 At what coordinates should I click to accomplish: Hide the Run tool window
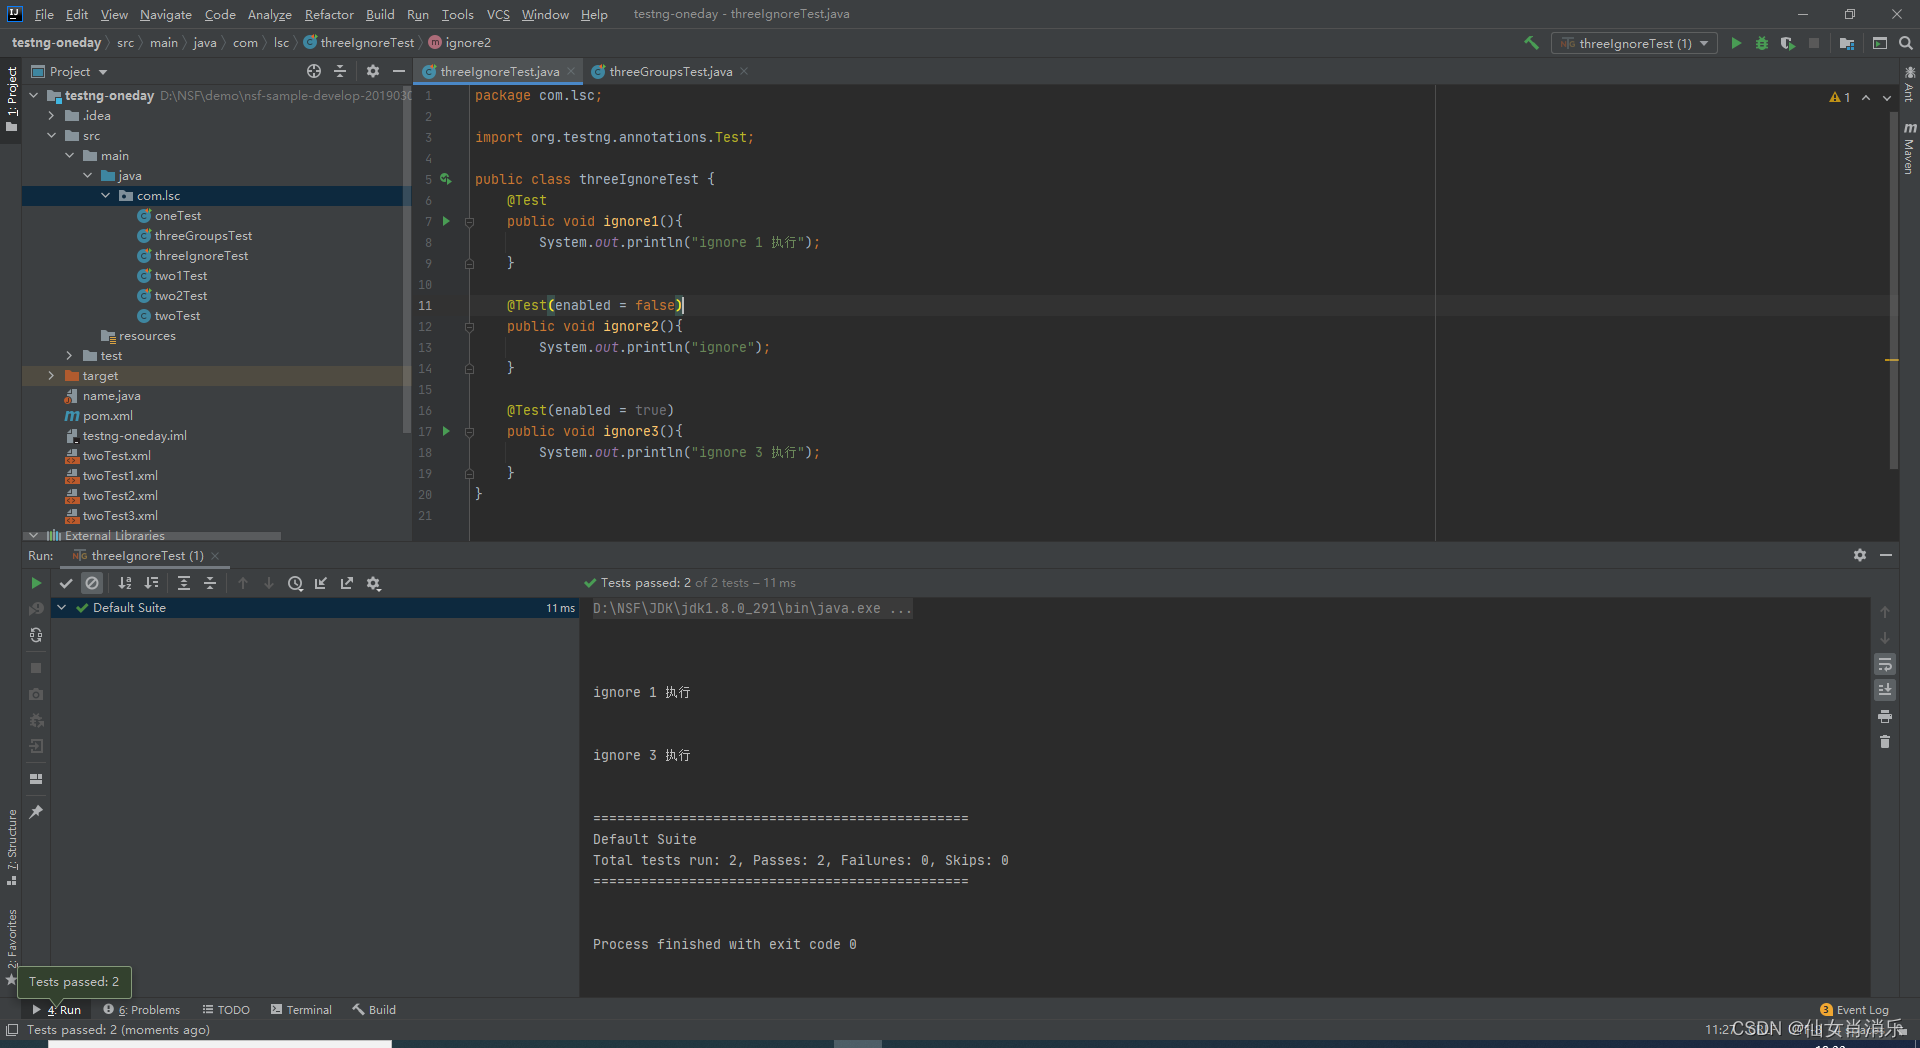coord(1886,555)
